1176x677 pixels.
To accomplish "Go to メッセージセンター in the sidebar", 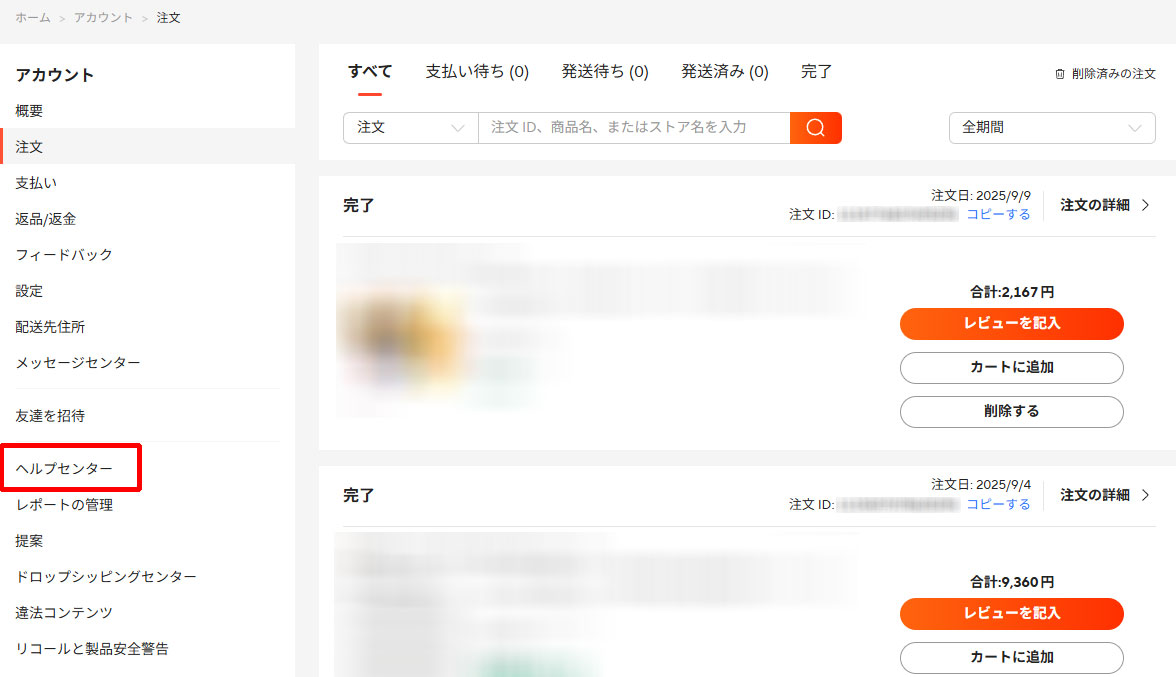I will coord(78,363).
